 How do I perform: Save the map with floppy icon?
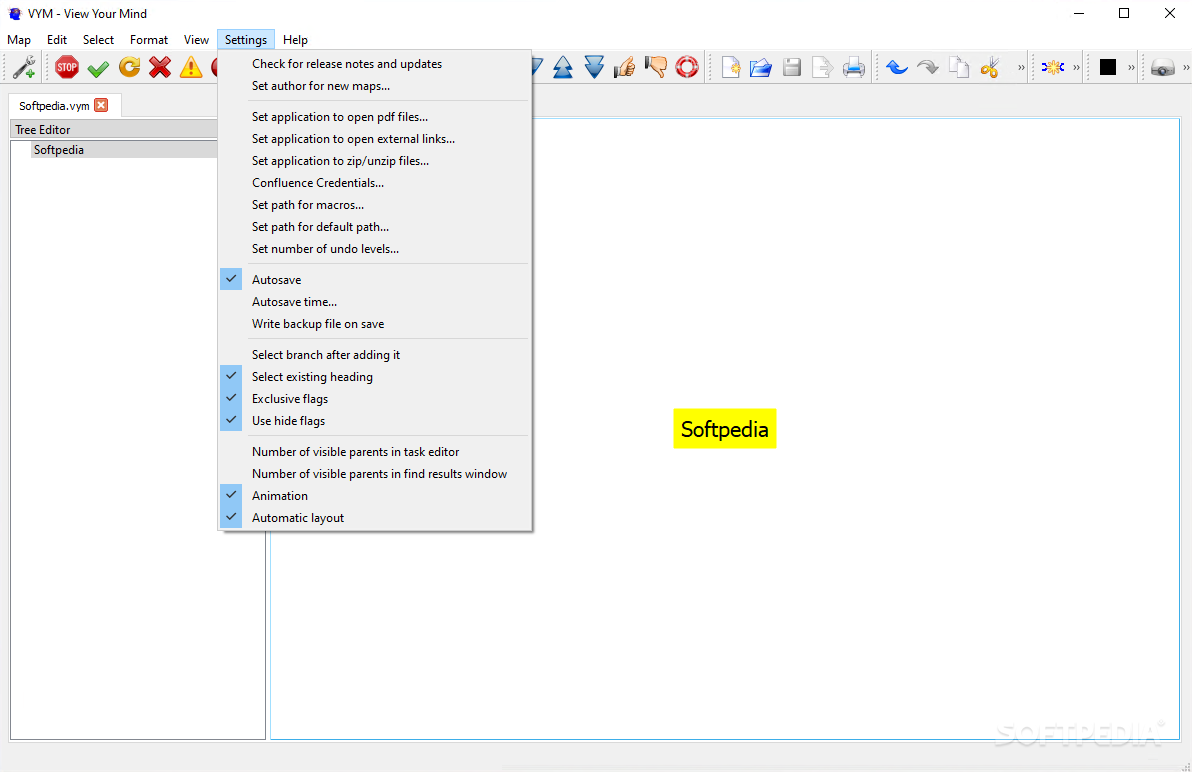[x=792, y=68]
